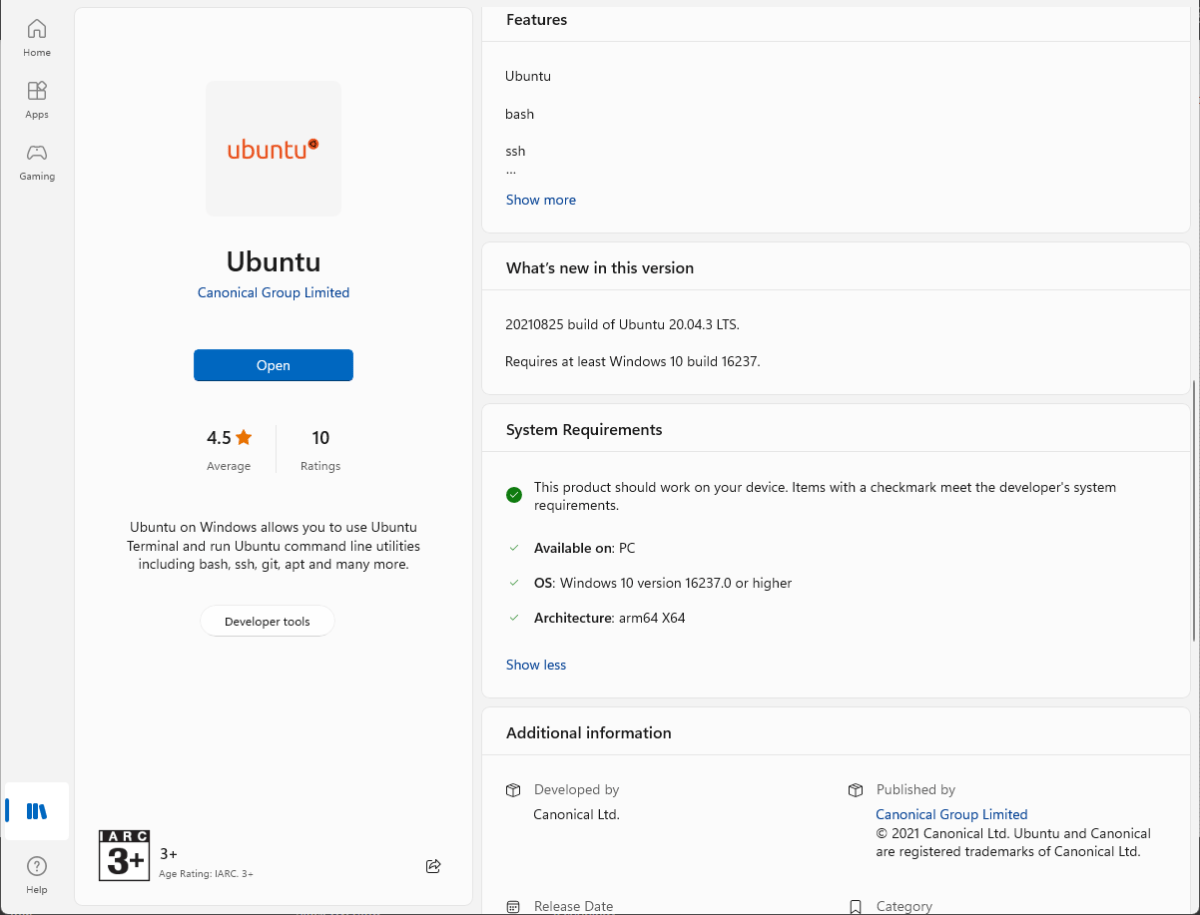The image size is (1200, 915).
Task: Open Canonical Group Limited publisher link under title
Action: click(273, 293)
